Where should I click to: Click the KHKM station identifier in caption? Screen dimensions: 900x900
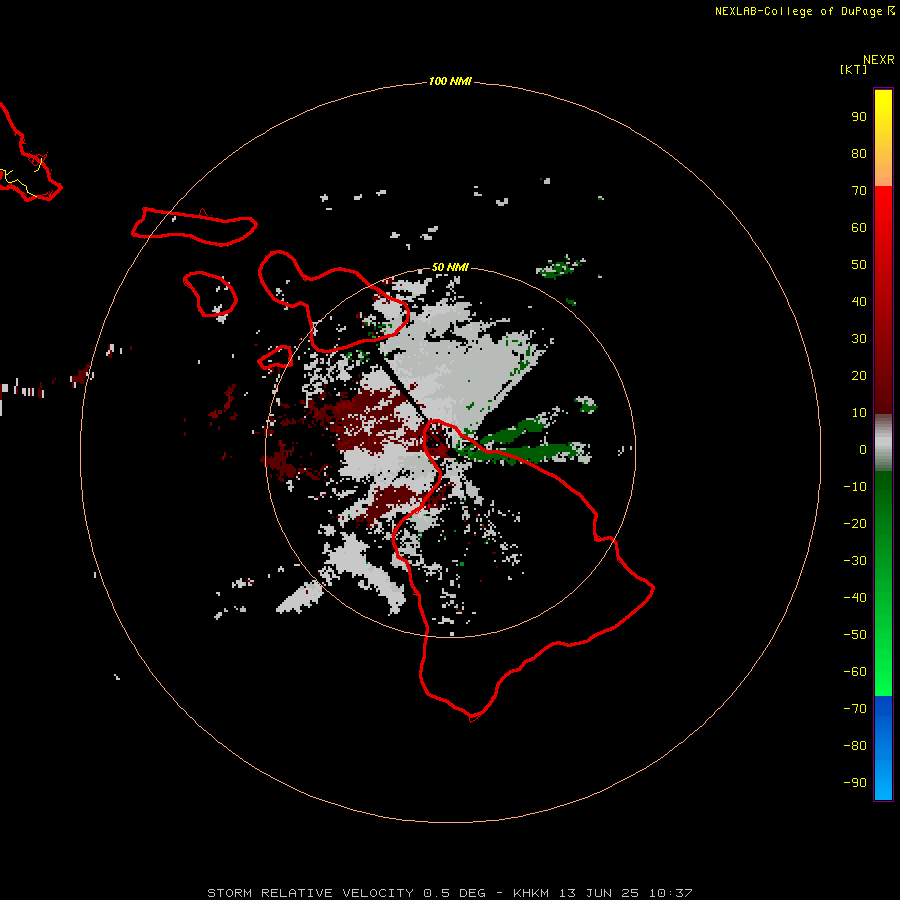tap(531, 893)
